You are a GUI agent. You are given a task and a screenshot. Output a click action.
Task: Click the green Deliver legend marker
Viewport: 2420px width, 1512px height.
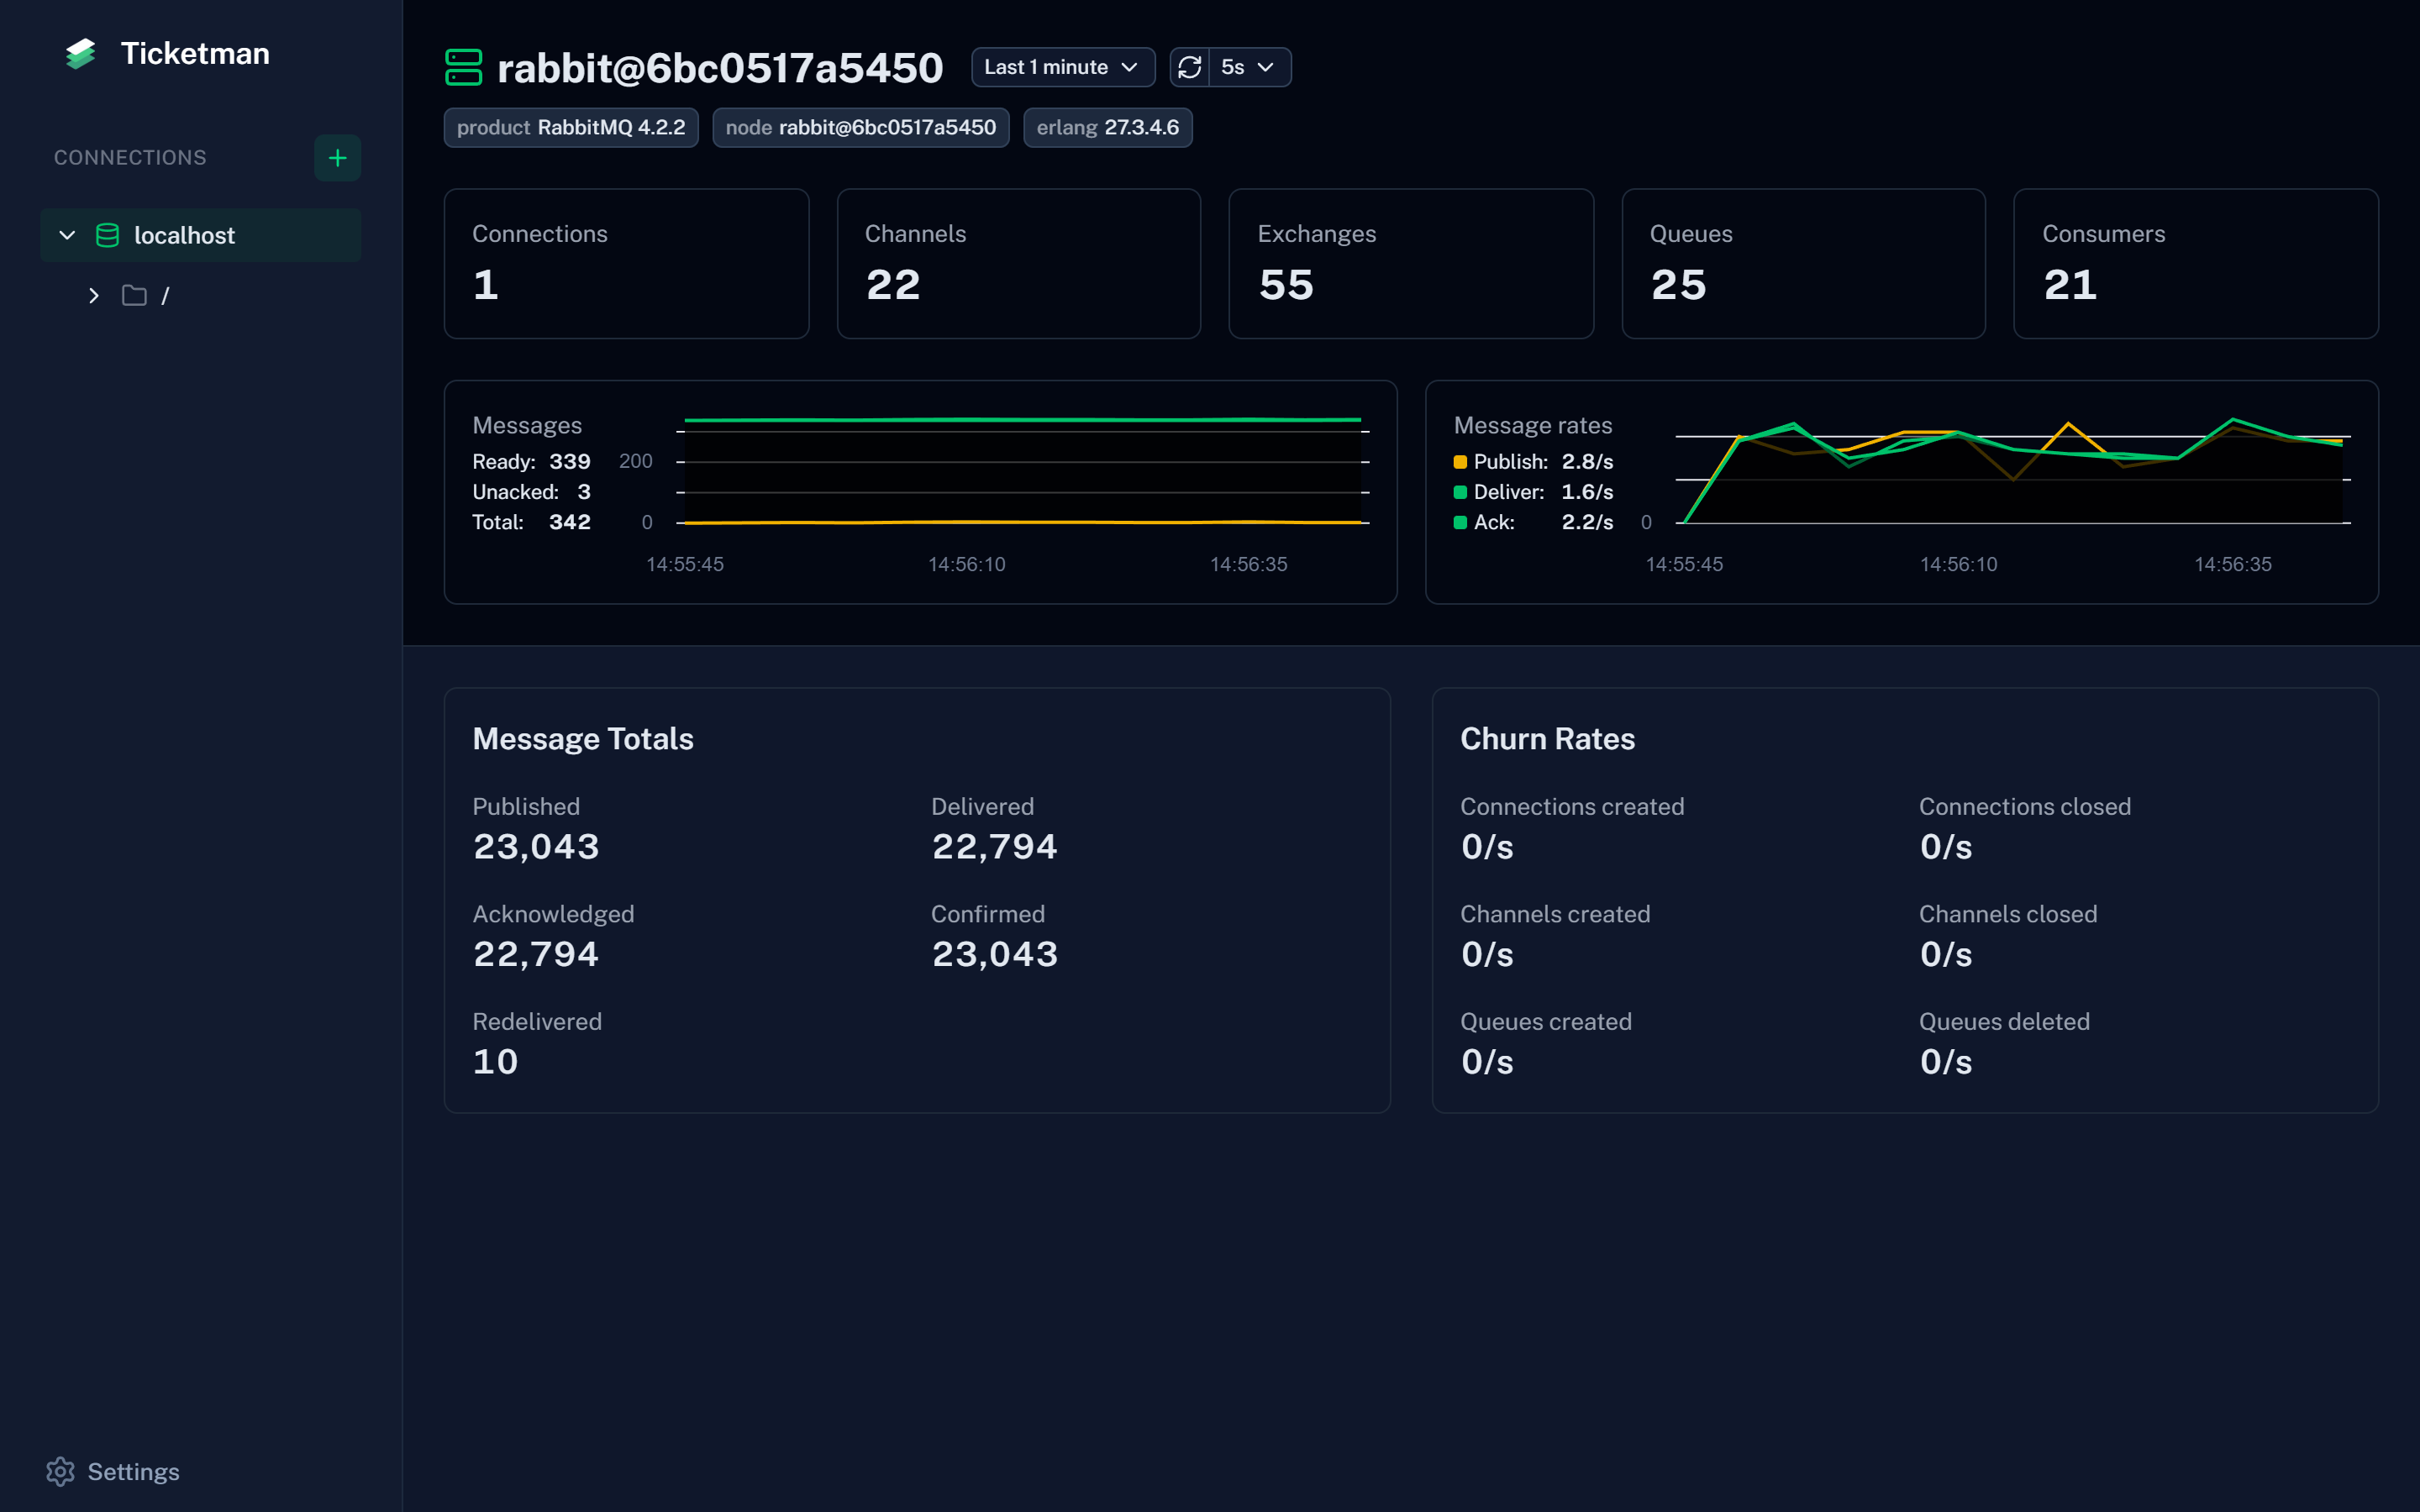[x=1460, y=492]
